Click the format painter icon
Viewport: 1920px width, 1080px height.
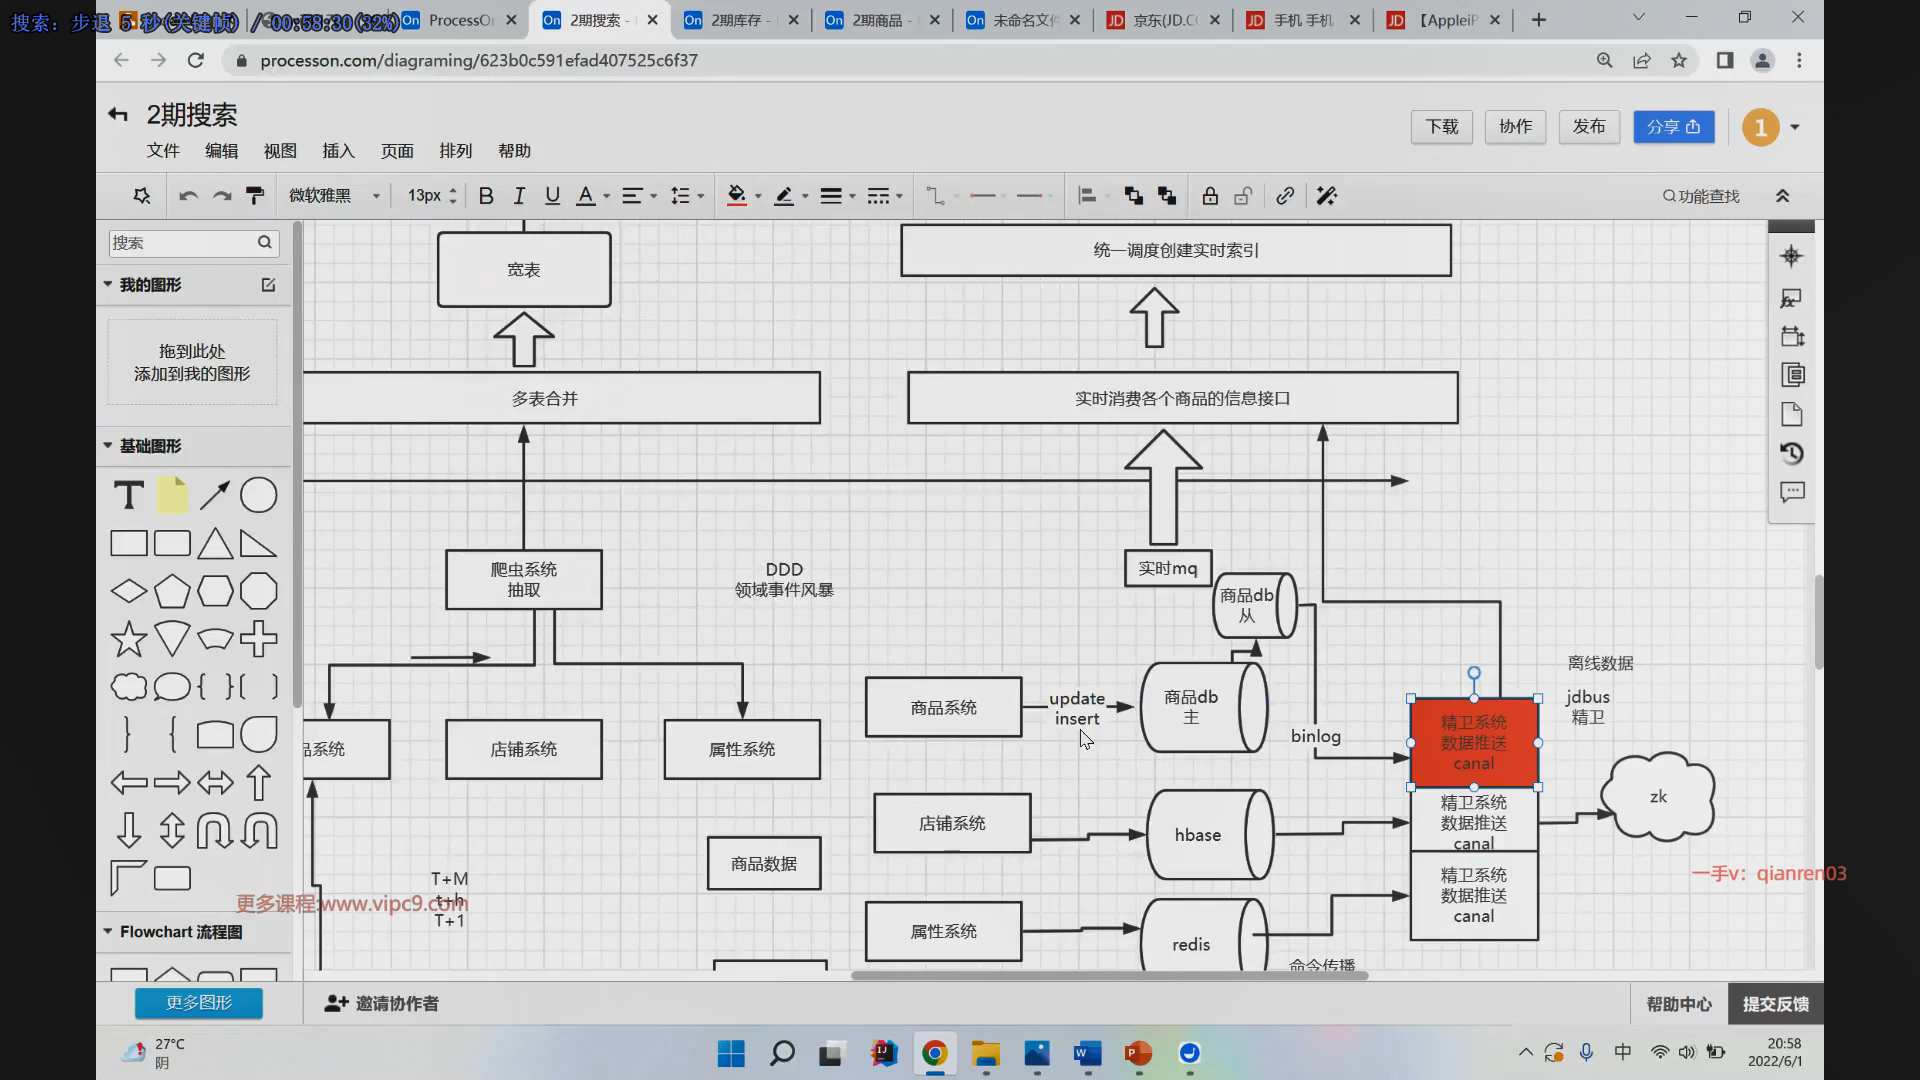pos(255,196)
